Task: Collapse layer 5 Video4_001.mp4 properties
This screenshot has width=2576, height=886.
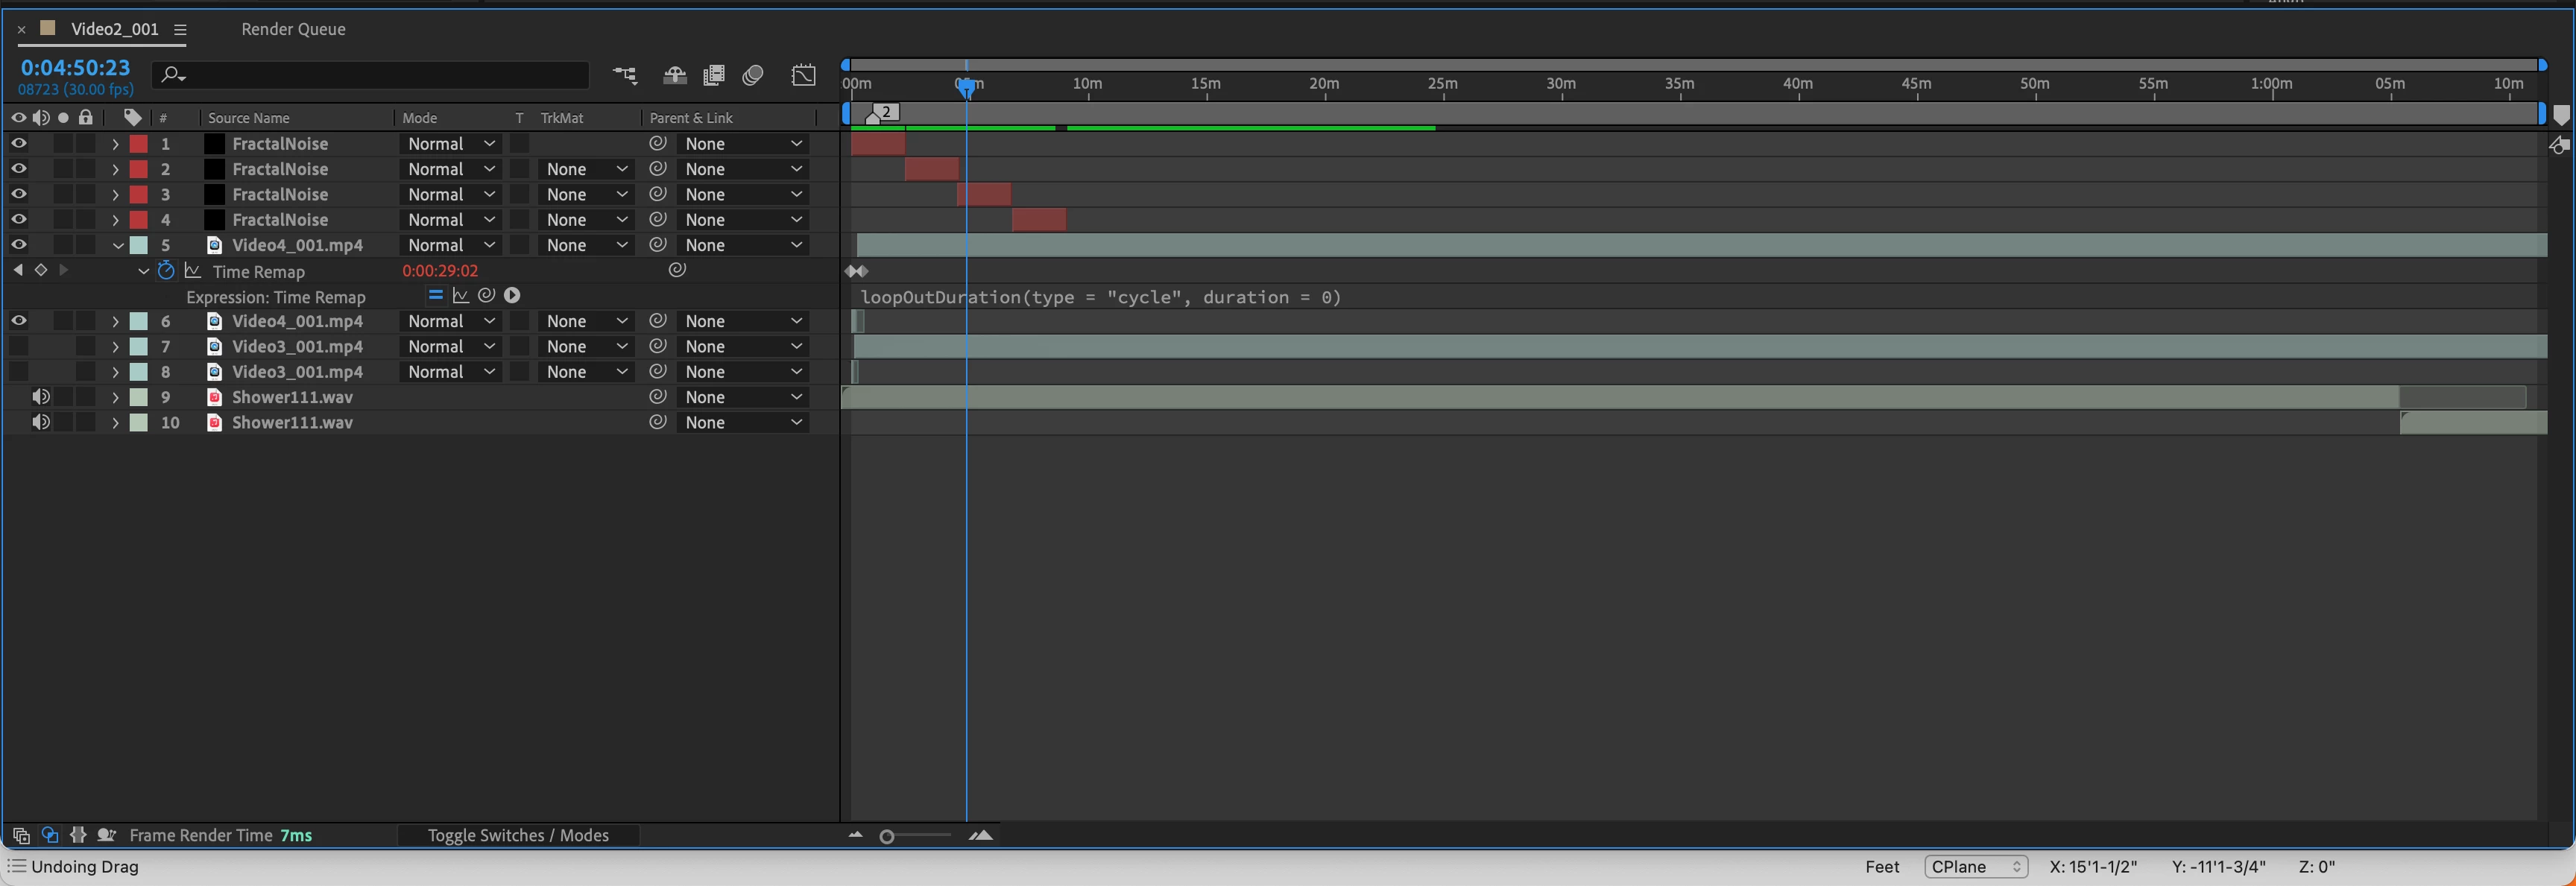Action: (x=117, y=245)
